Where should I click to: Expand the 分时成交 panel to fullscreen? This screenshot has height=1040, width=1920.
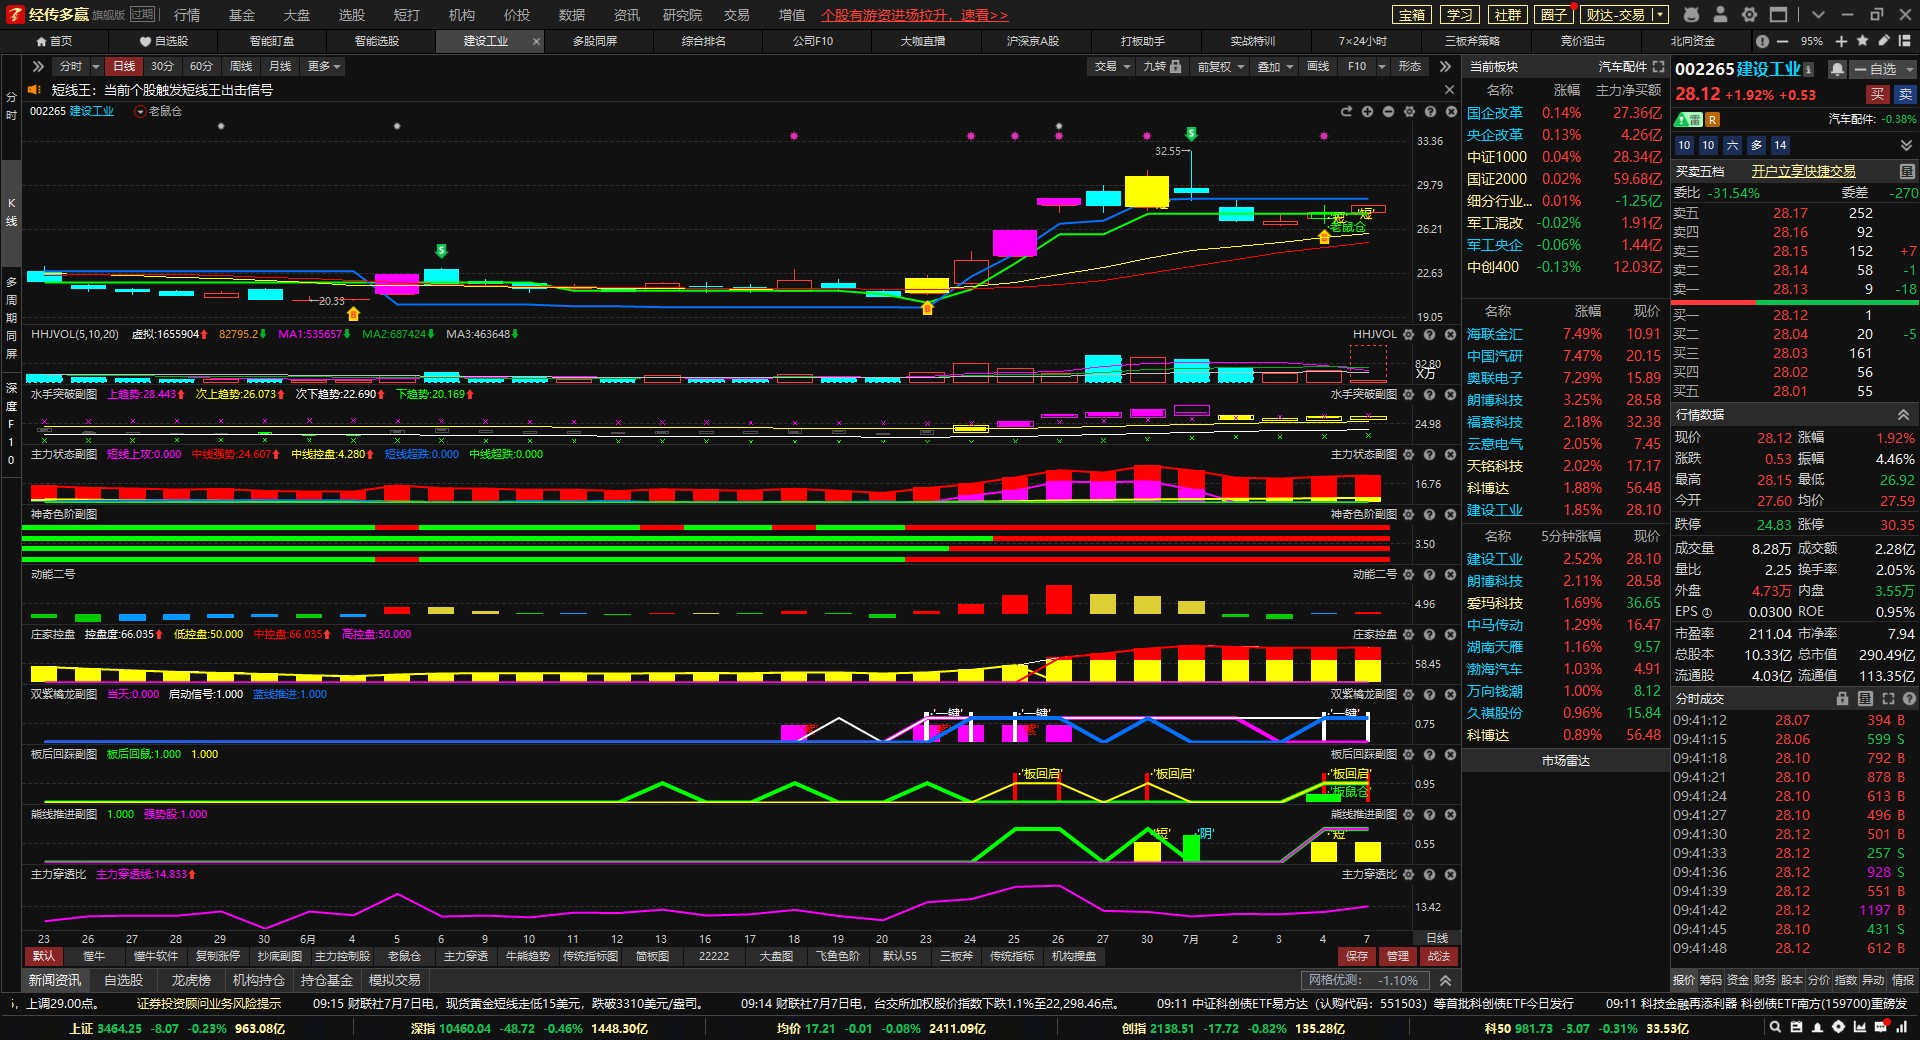[1888, 698]
